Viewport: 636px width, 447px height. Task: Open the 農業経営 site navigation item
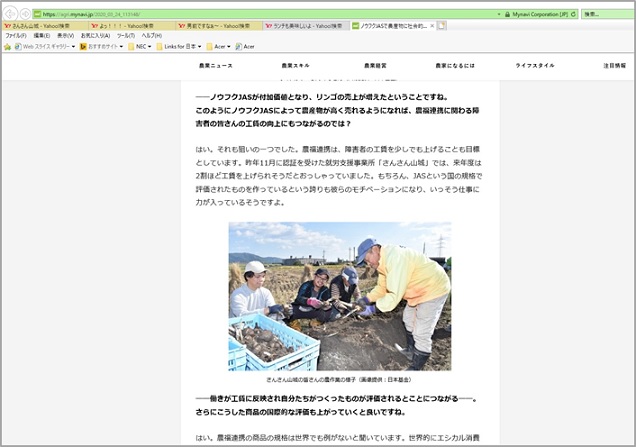[x=375, y=66]
